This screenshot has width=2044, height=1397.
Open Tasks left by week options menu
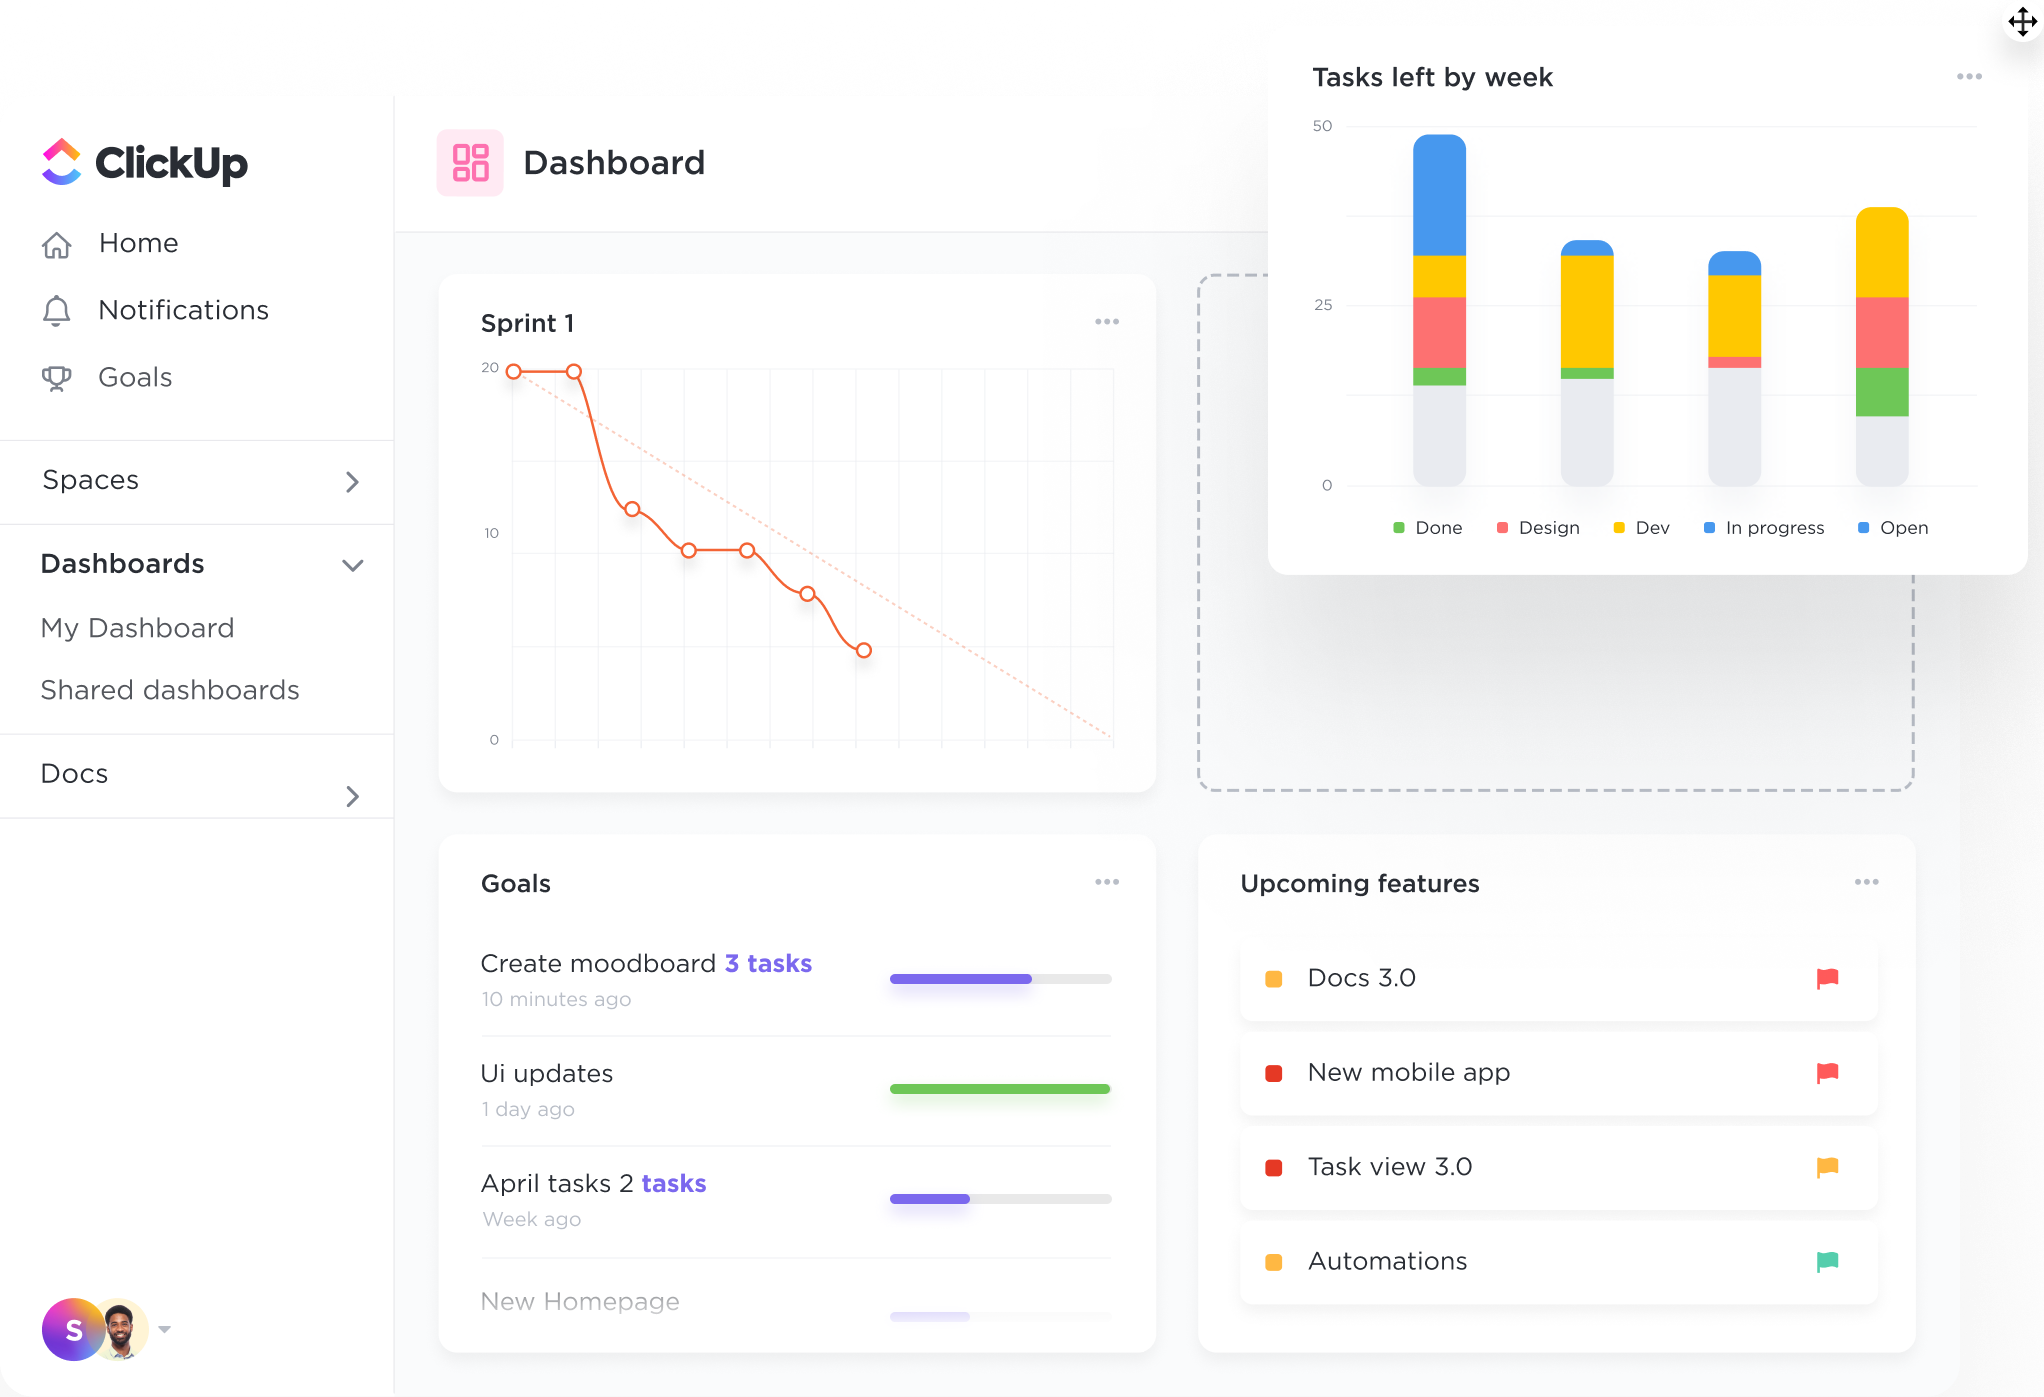point(1968,77)
